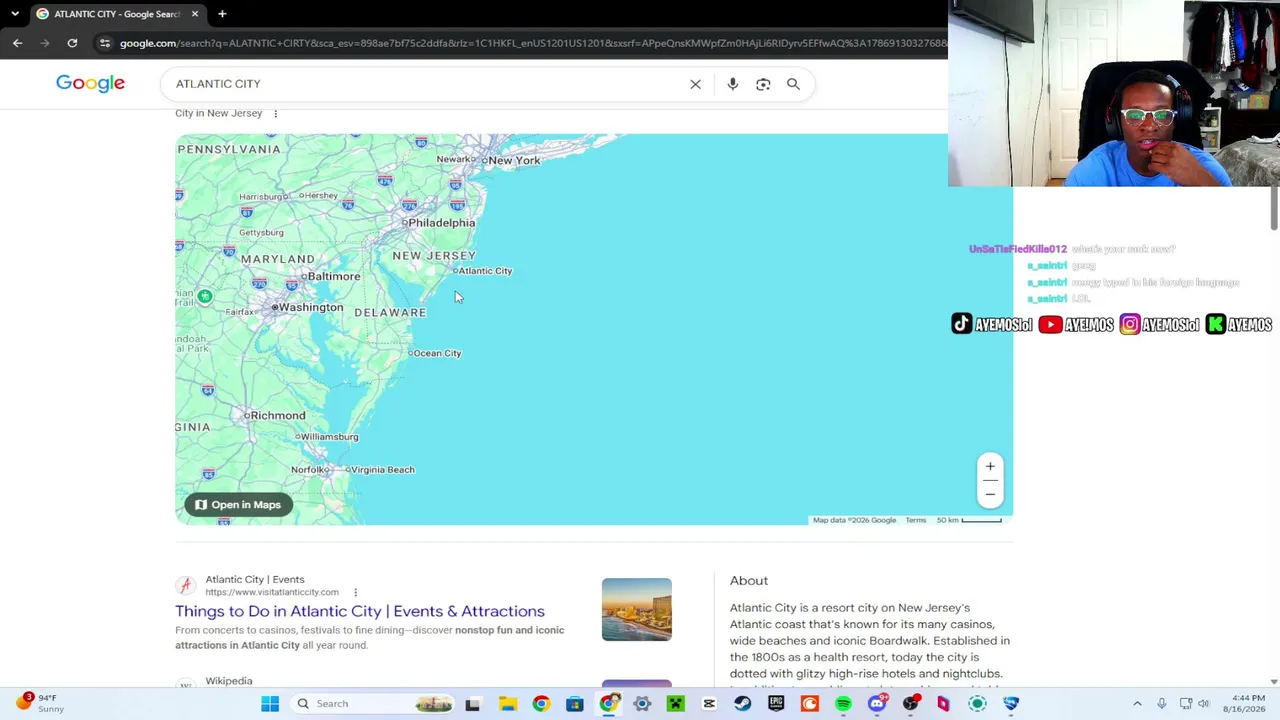Open the tab search dropdown arrow
Image resolution: width=1280 pixels, height=720 pixels.
coord(15,14)
